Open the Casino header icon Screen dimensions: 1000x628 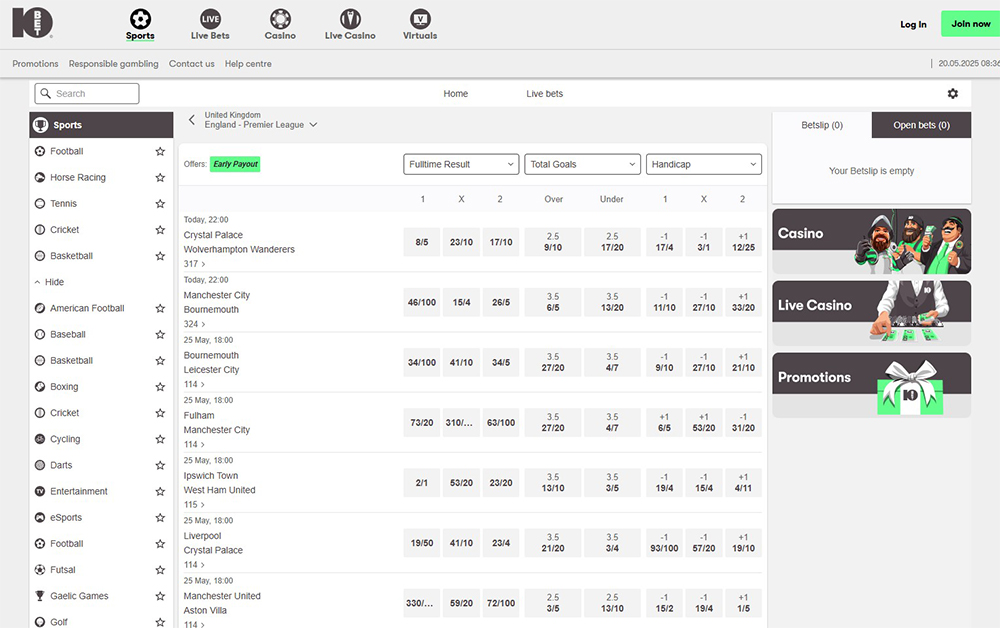tap(280, 19)
